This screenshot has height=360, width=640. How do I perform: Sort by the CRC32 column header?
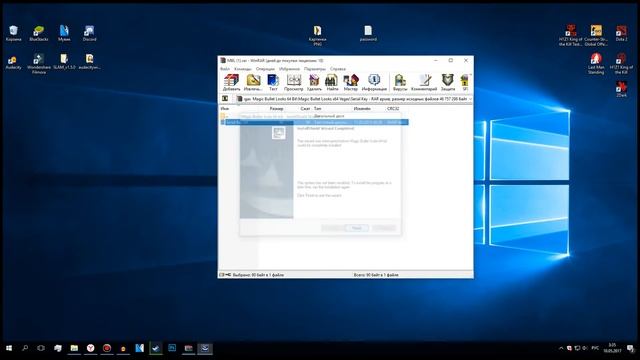coord(393,109)
